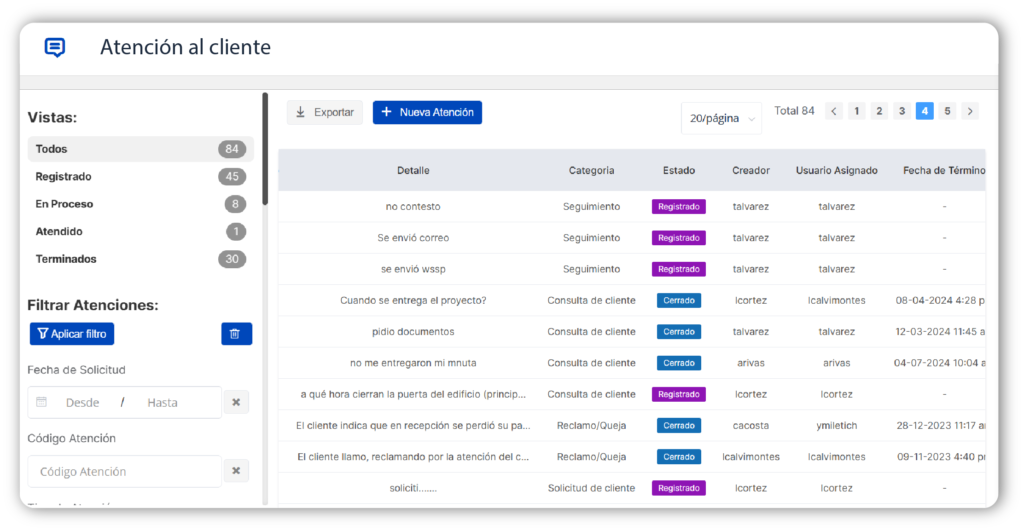Open the 20/página page size dropdown
1024x531 pixels.
[721, 118]
